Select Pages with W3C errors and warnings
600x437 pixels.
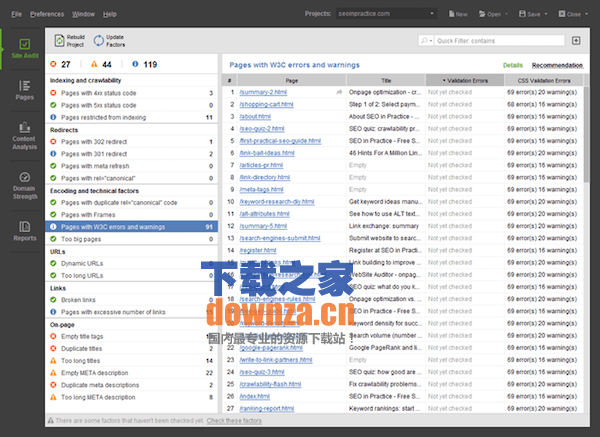(131, 227)
